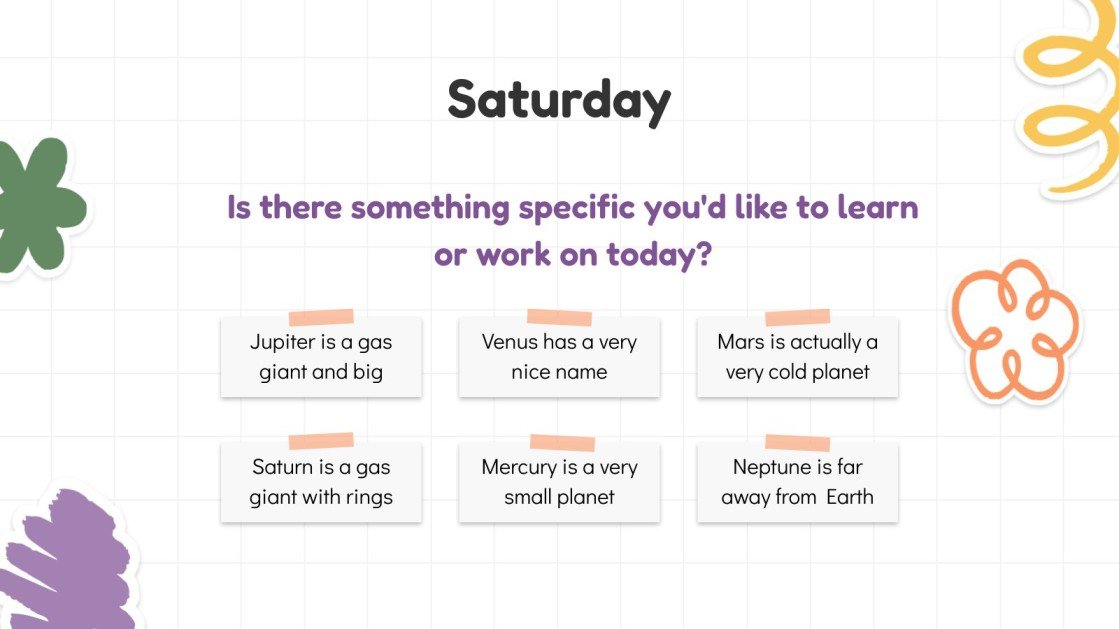Select the 'Mercury is a very small planet' note
Screen dimensions: 1119x629
click(559, 482)
